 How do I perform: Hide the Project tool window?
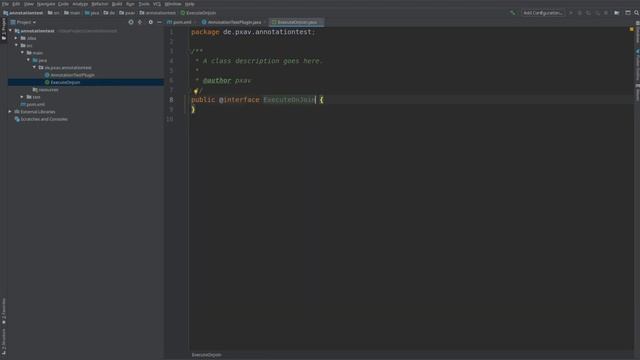point(159,22)
